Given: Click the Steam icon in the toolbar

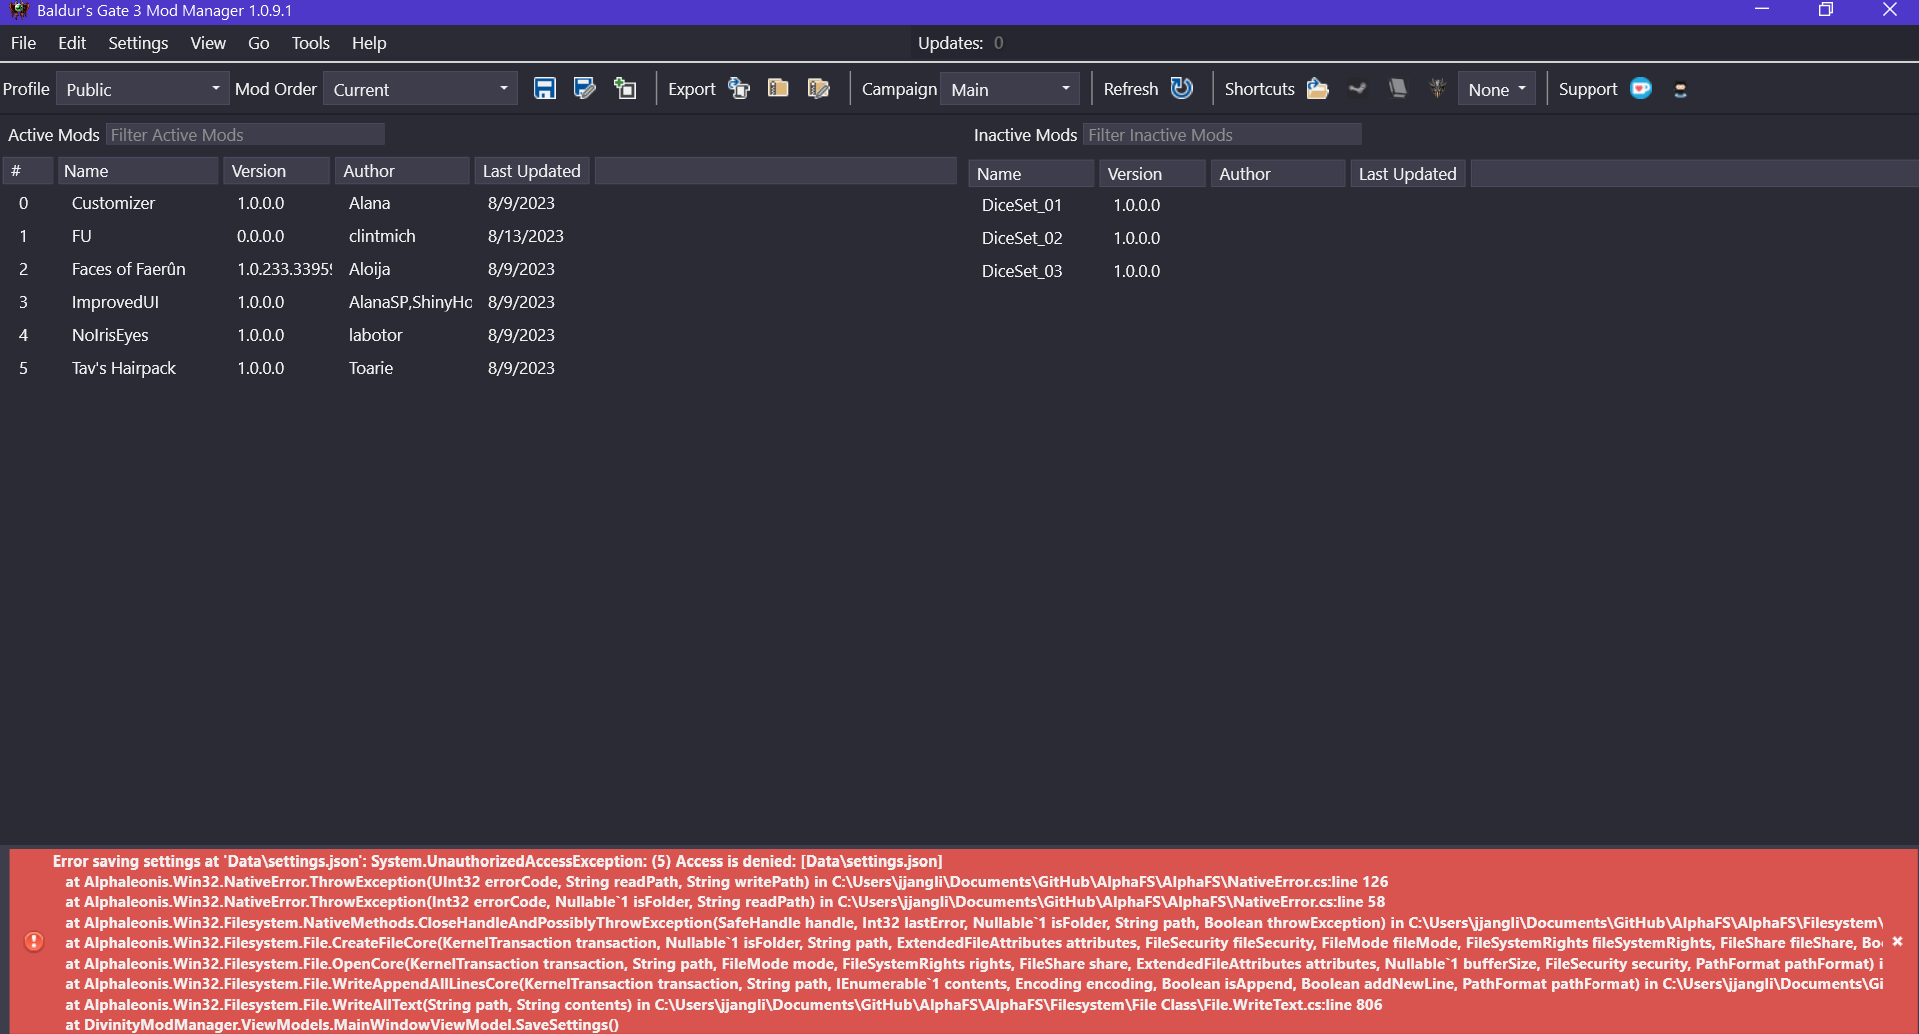Looking at the screenshot, I should [x=1357, y=88].
